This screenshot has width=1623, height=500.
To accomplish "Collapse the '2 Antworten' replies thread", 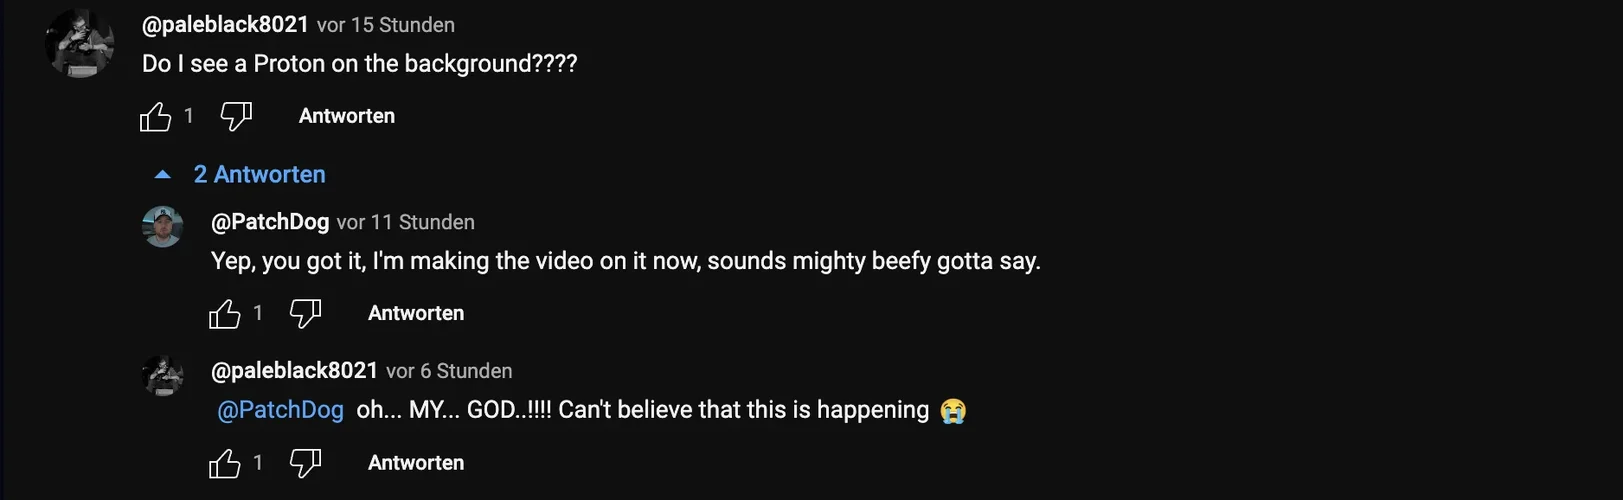I will point(259,175).
